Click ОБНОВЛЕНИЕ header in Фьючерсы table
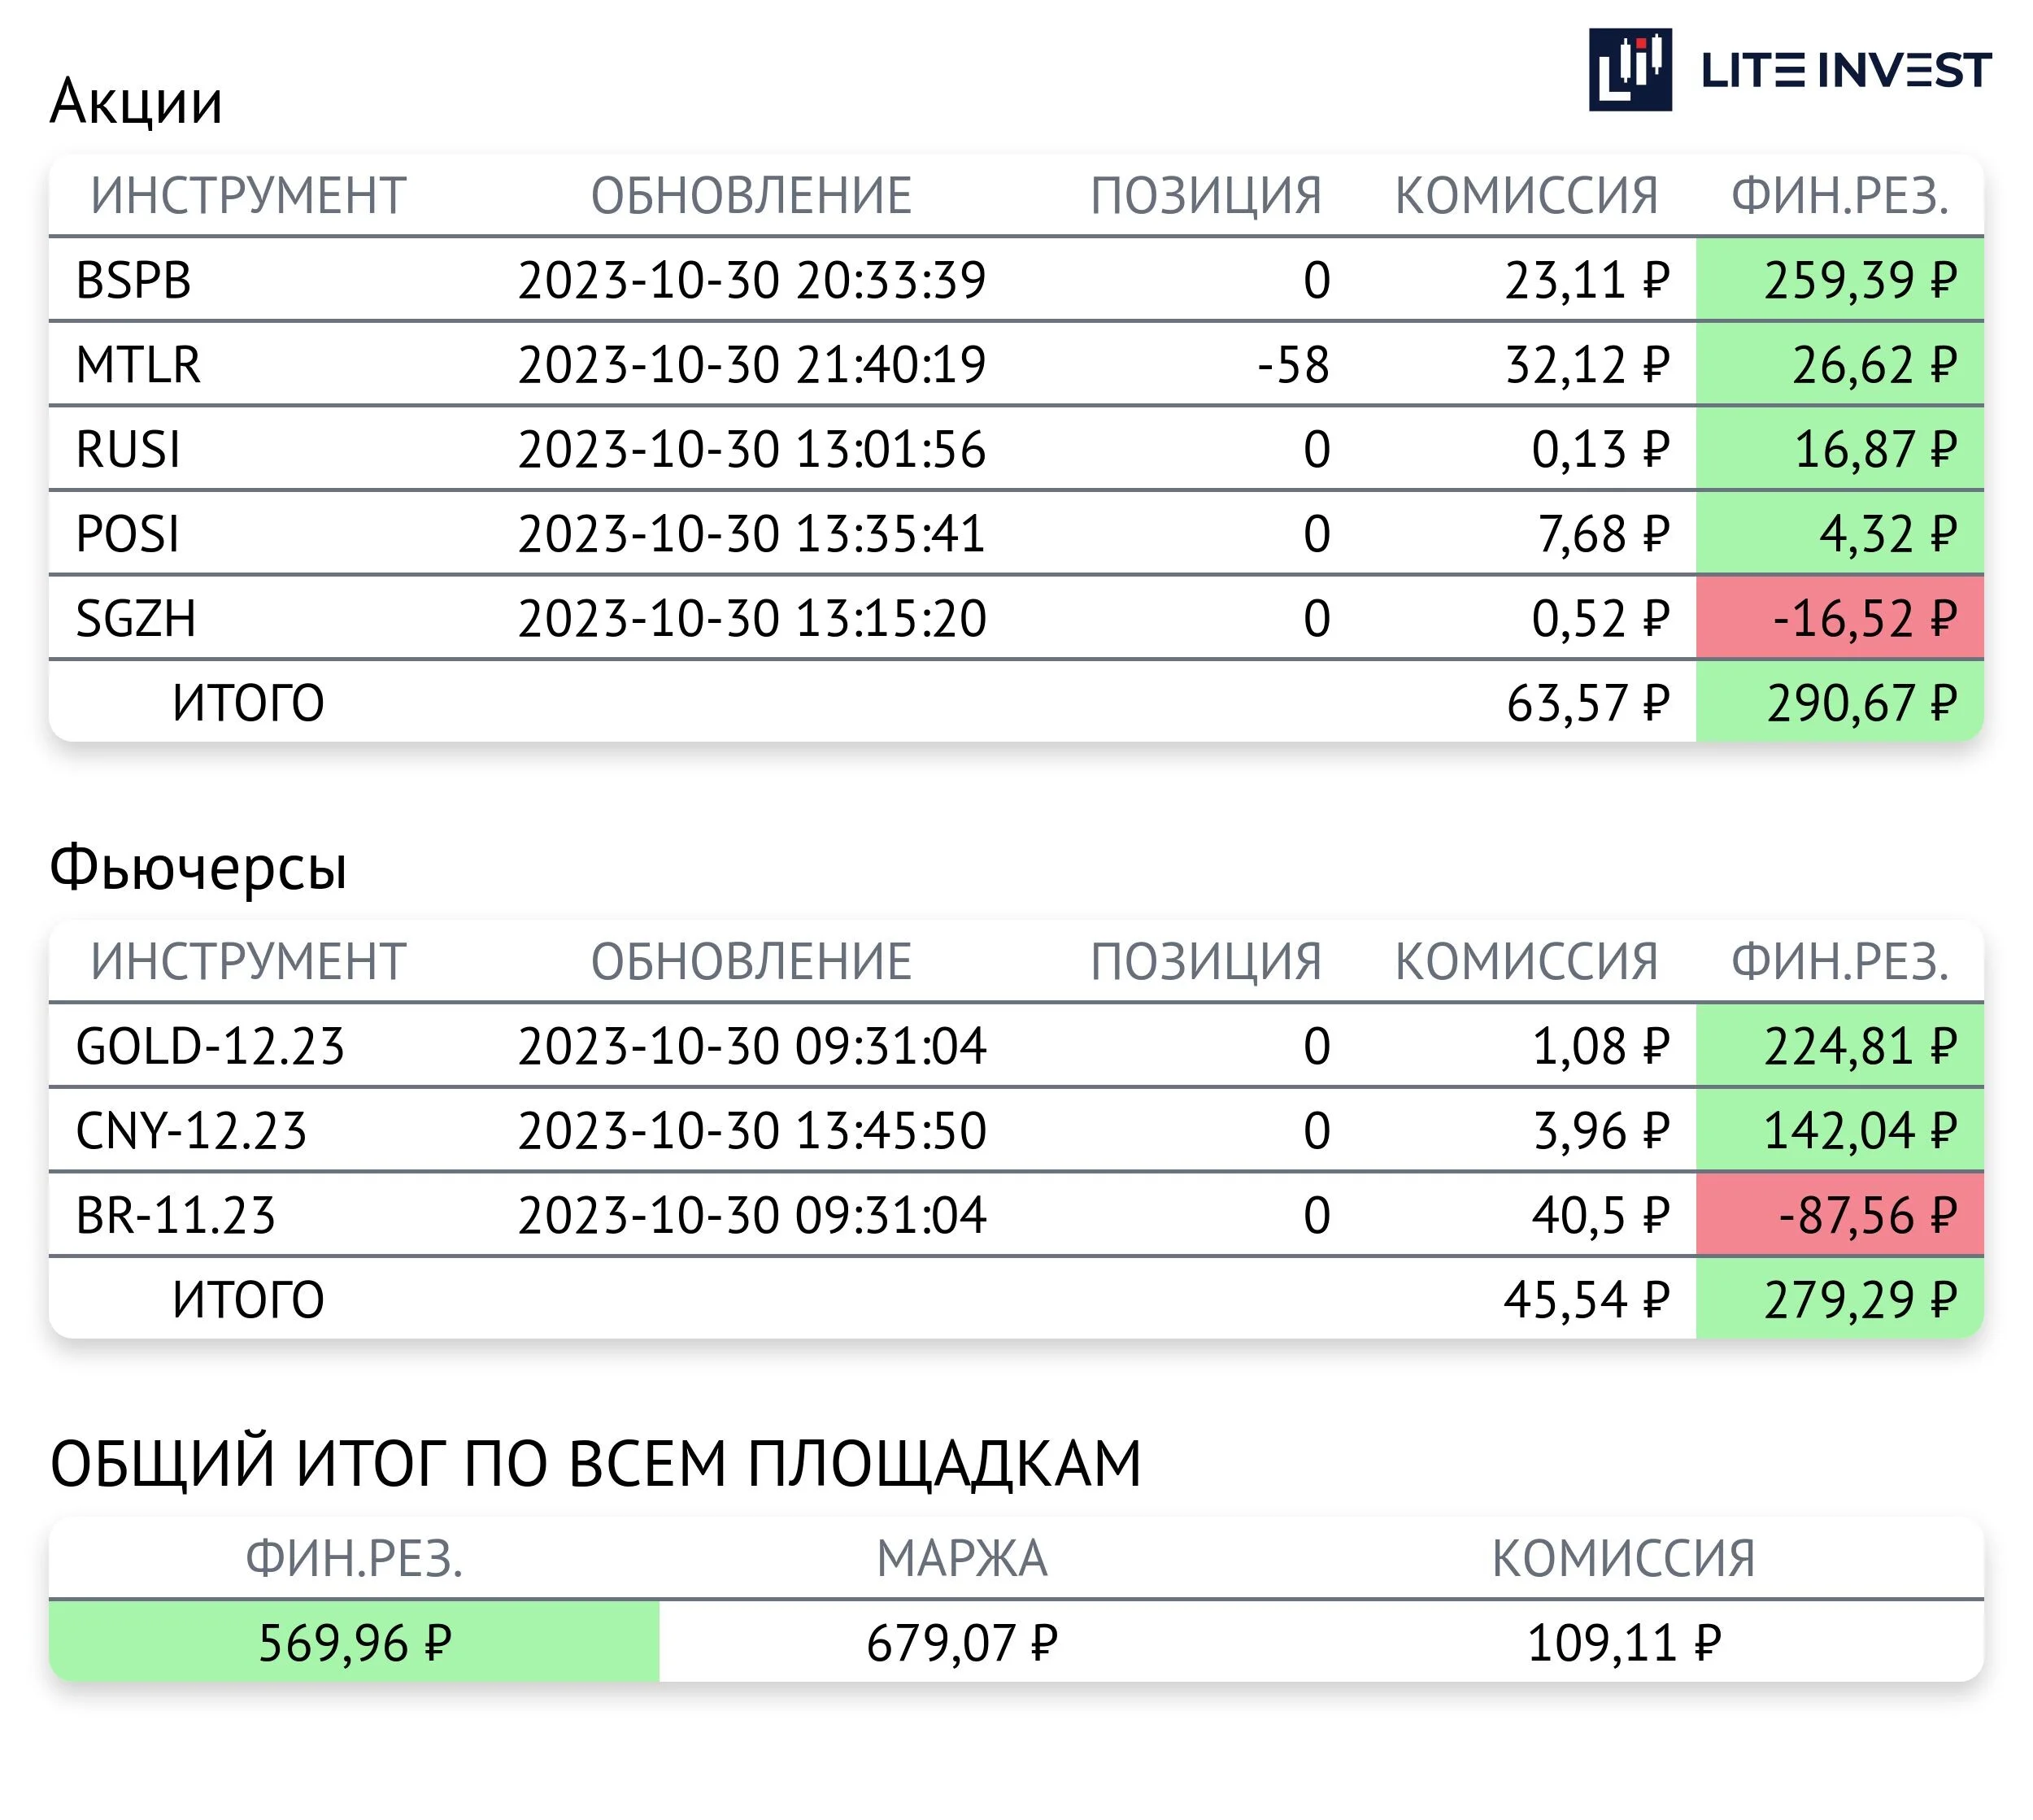 tap(751, 962)
